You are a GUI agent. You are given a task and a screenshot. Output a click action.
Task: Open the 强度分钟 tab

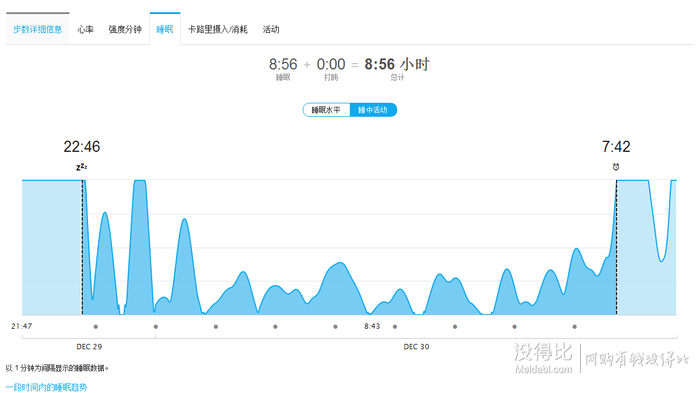[125, 29]
